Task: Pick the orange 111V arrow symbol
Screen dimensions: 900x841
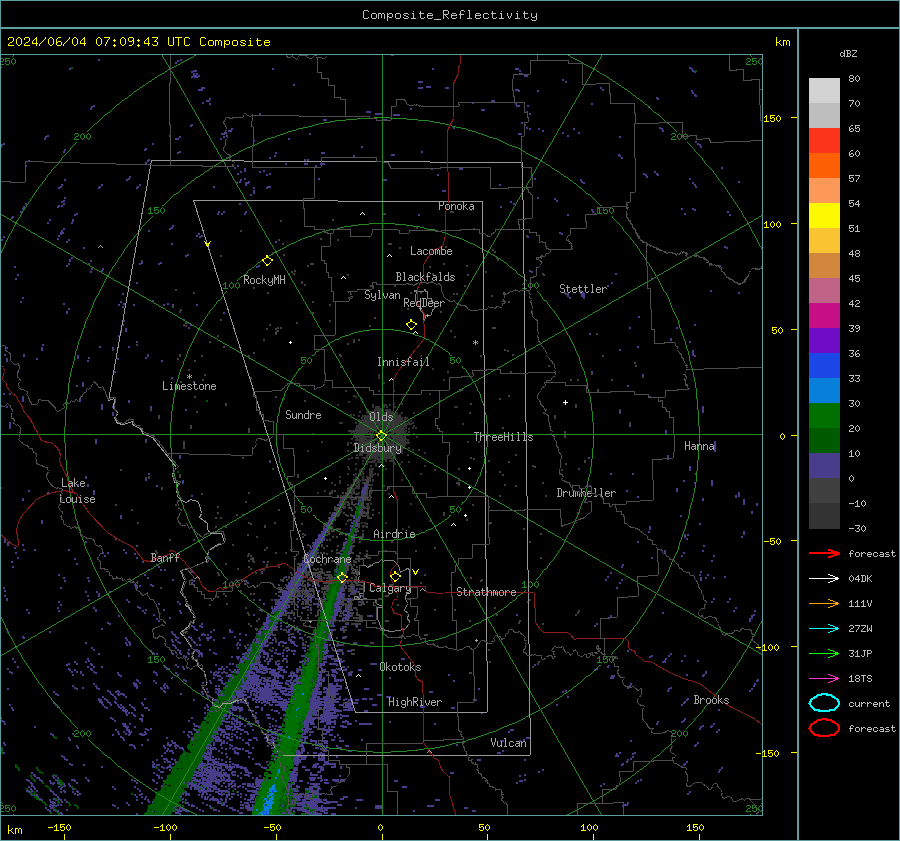Action: point(824,603)
